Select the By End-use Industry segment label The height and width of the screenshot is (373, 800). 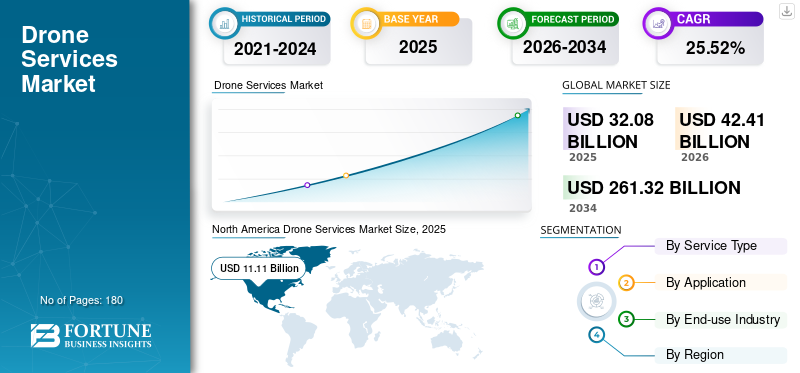(x=721, y=319)
